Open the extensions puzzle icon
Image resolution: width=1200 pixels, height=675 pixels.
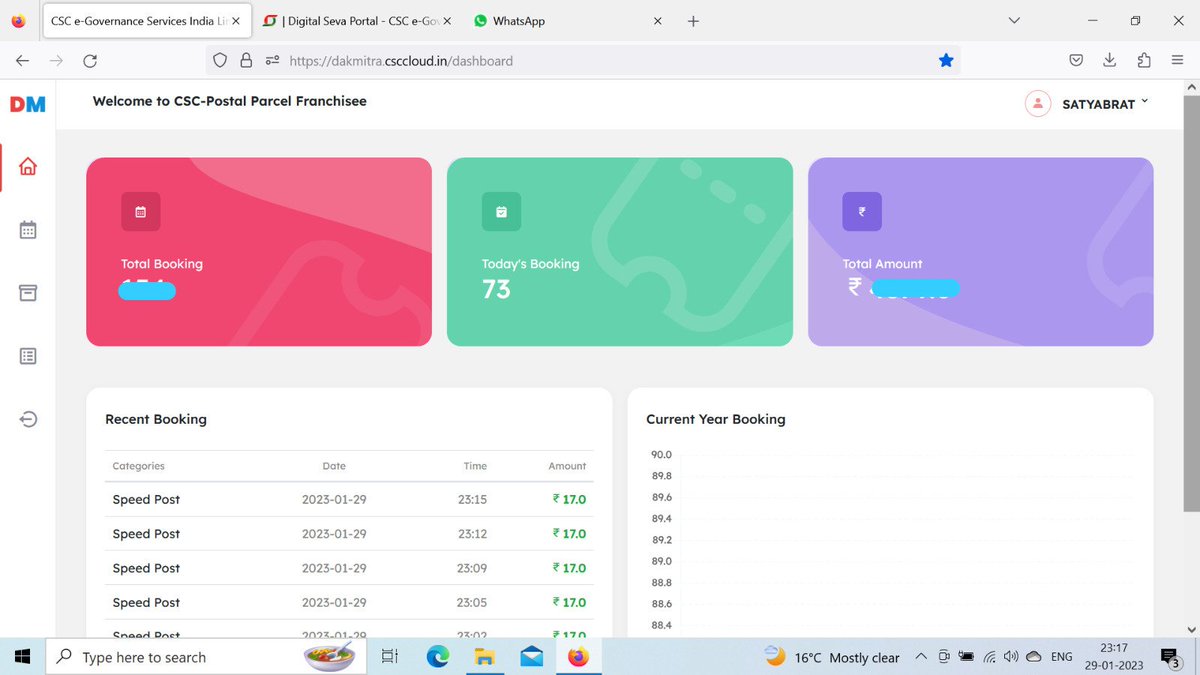click(1144, 61)
